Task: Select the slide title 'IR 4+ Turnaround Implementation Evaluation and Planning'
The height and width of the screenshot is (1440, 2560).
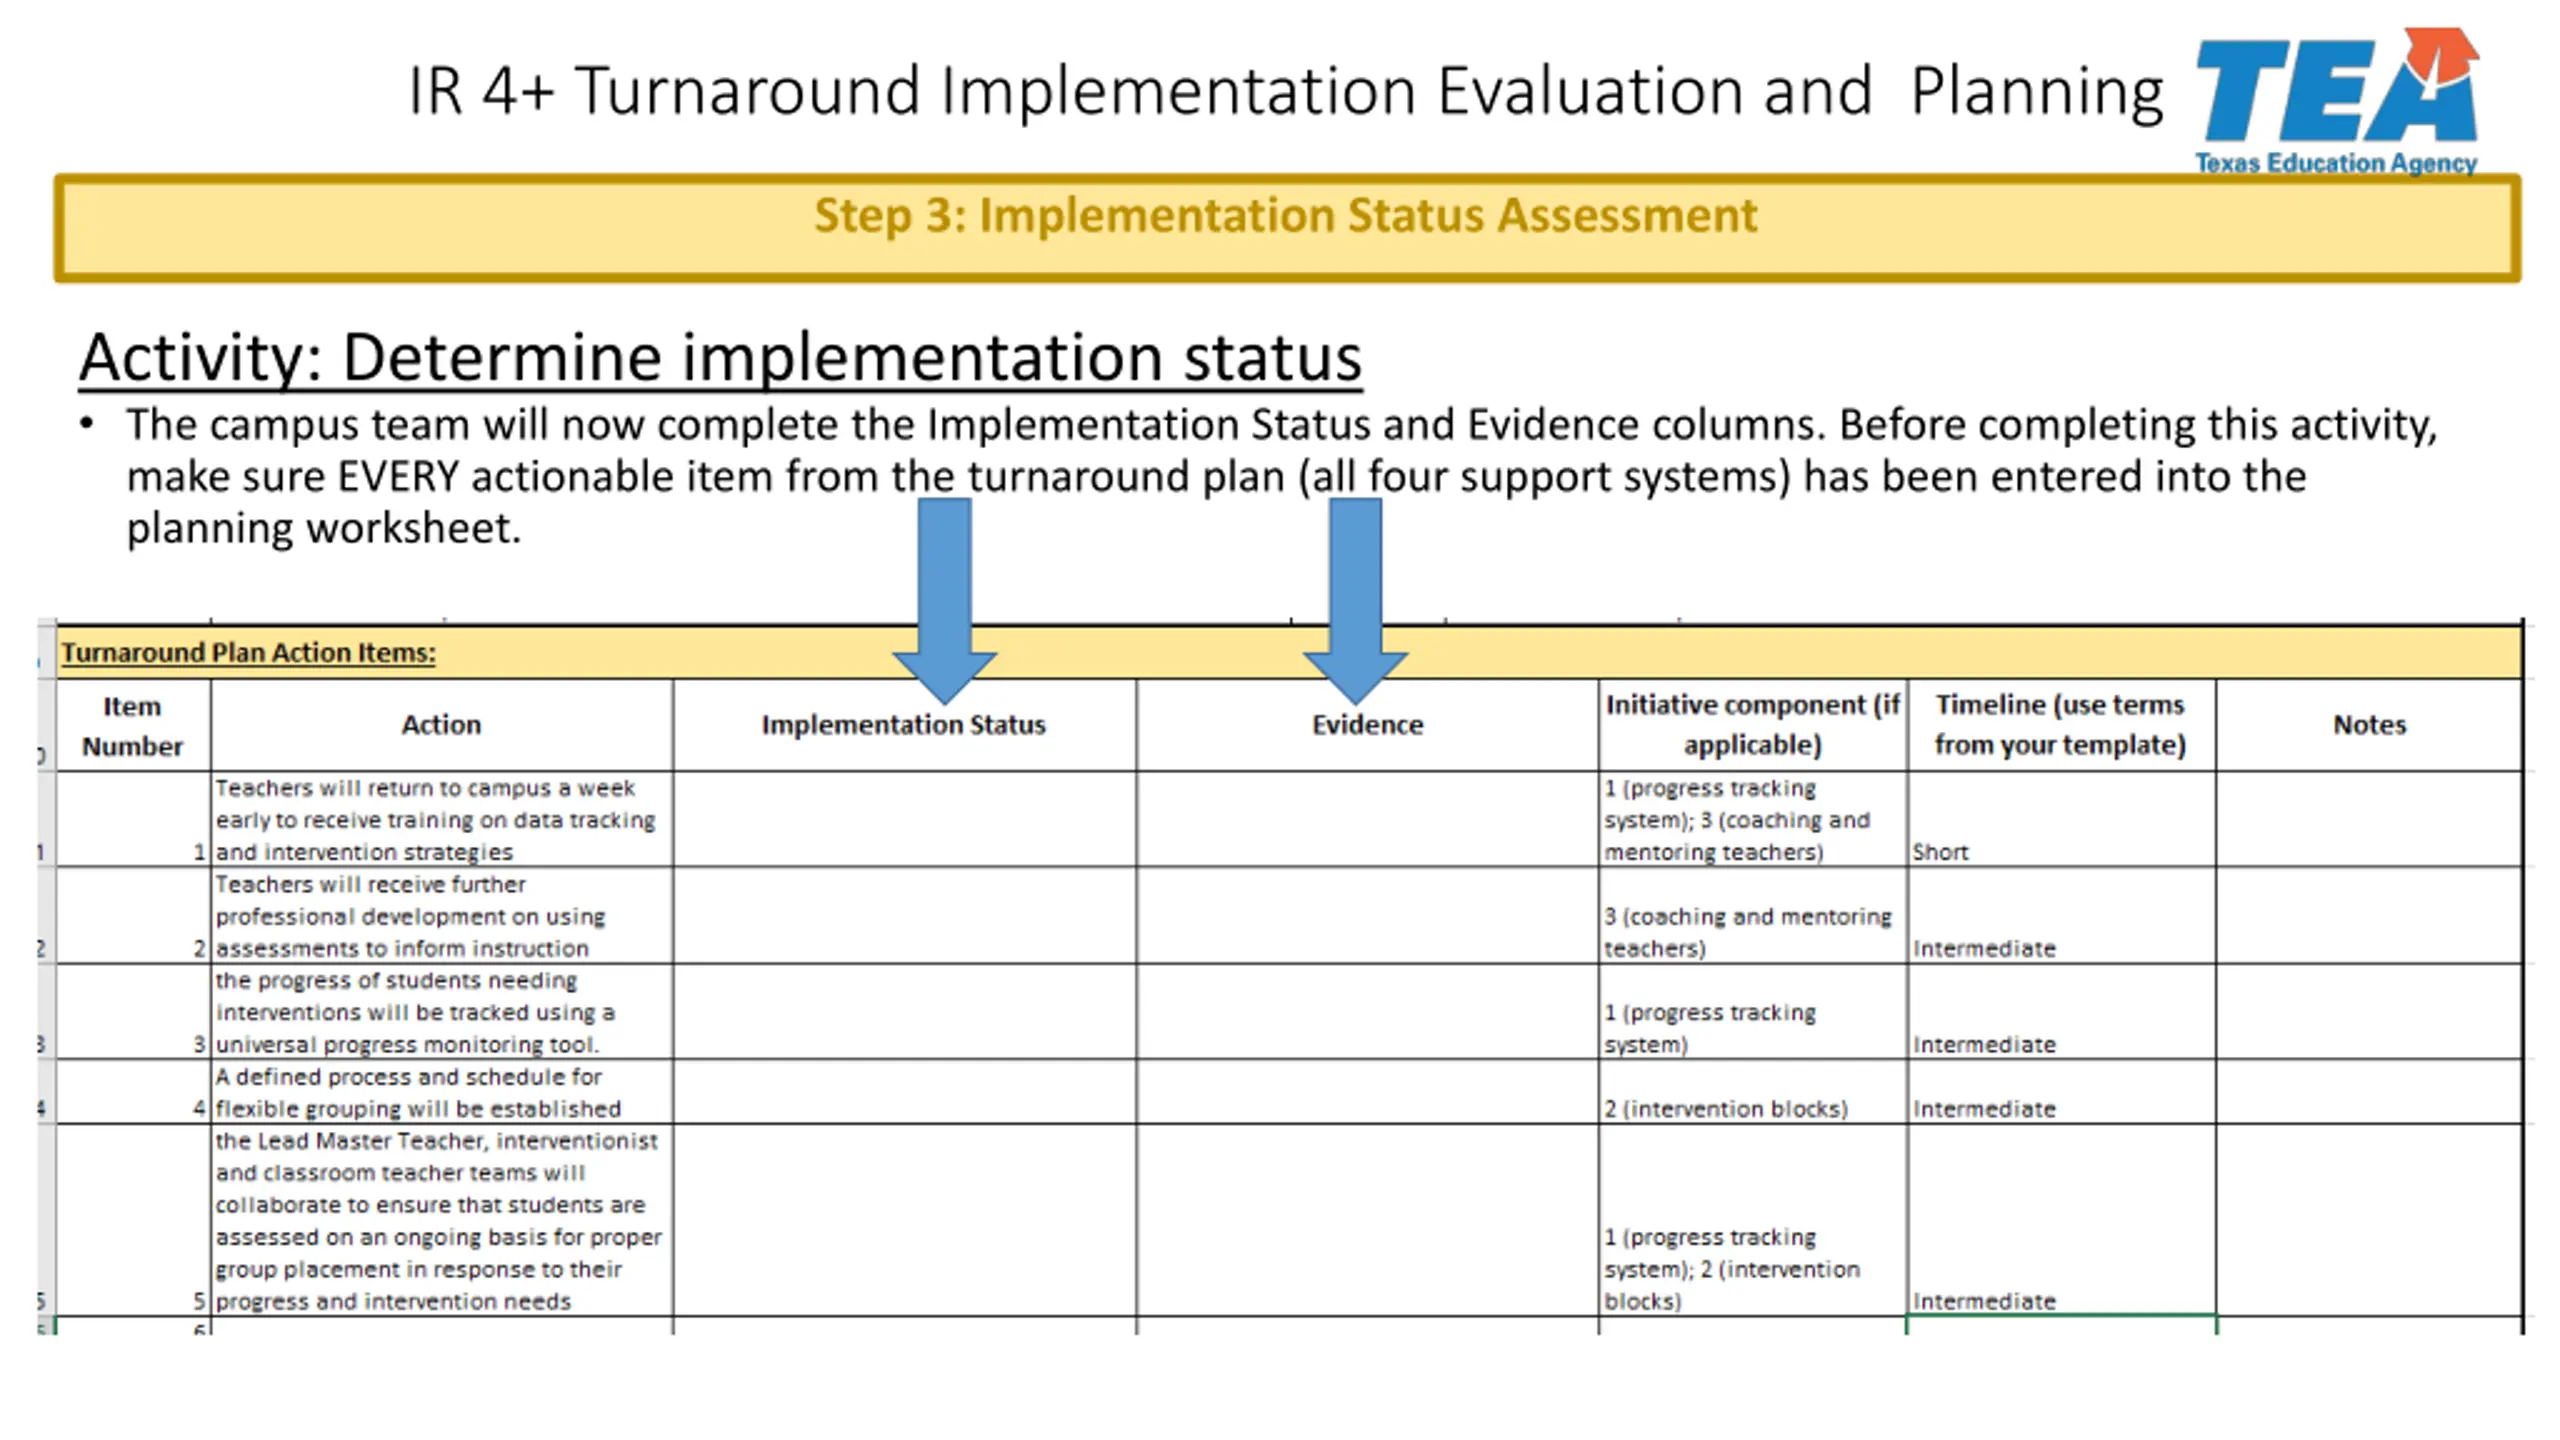Action: coord(1285,91)
